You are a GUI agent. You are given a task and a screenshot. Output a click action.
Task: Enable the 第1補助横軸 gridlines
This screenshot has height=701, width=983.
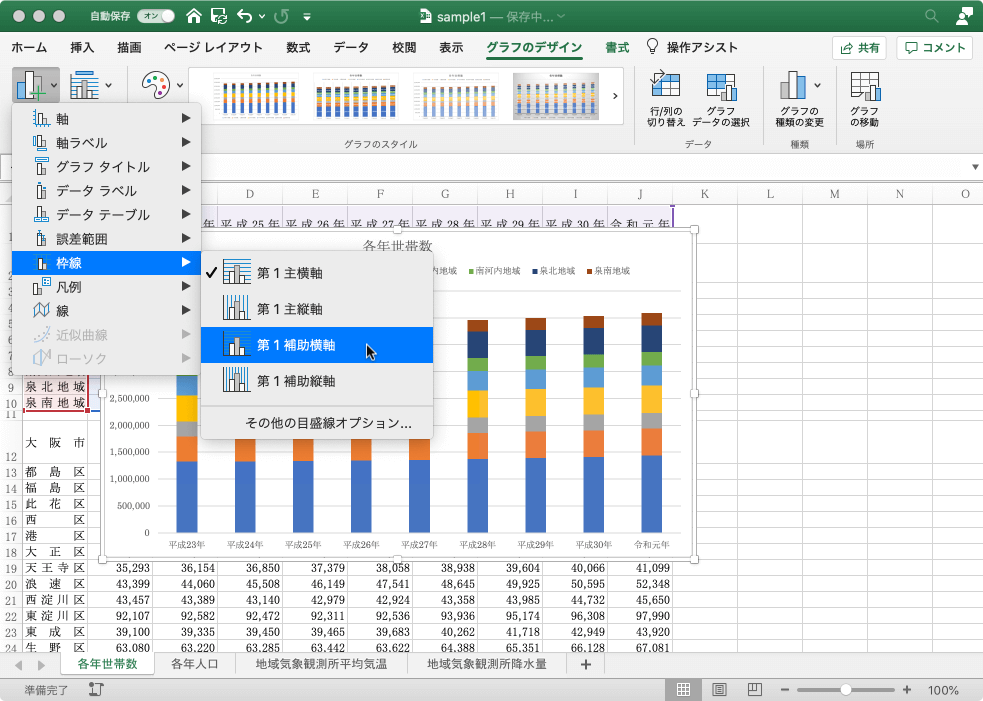point(317,345)
